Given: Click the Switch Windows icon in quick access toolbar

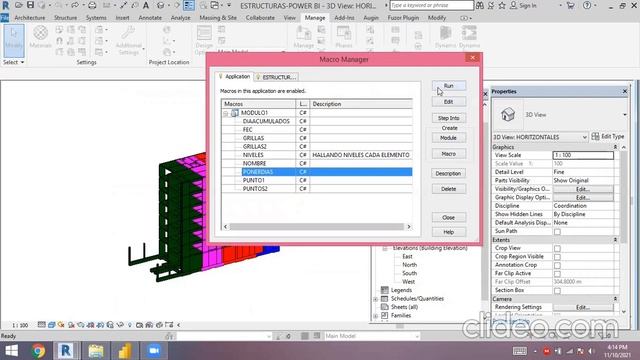Looking at the screenshot, I should click(215, 5).
